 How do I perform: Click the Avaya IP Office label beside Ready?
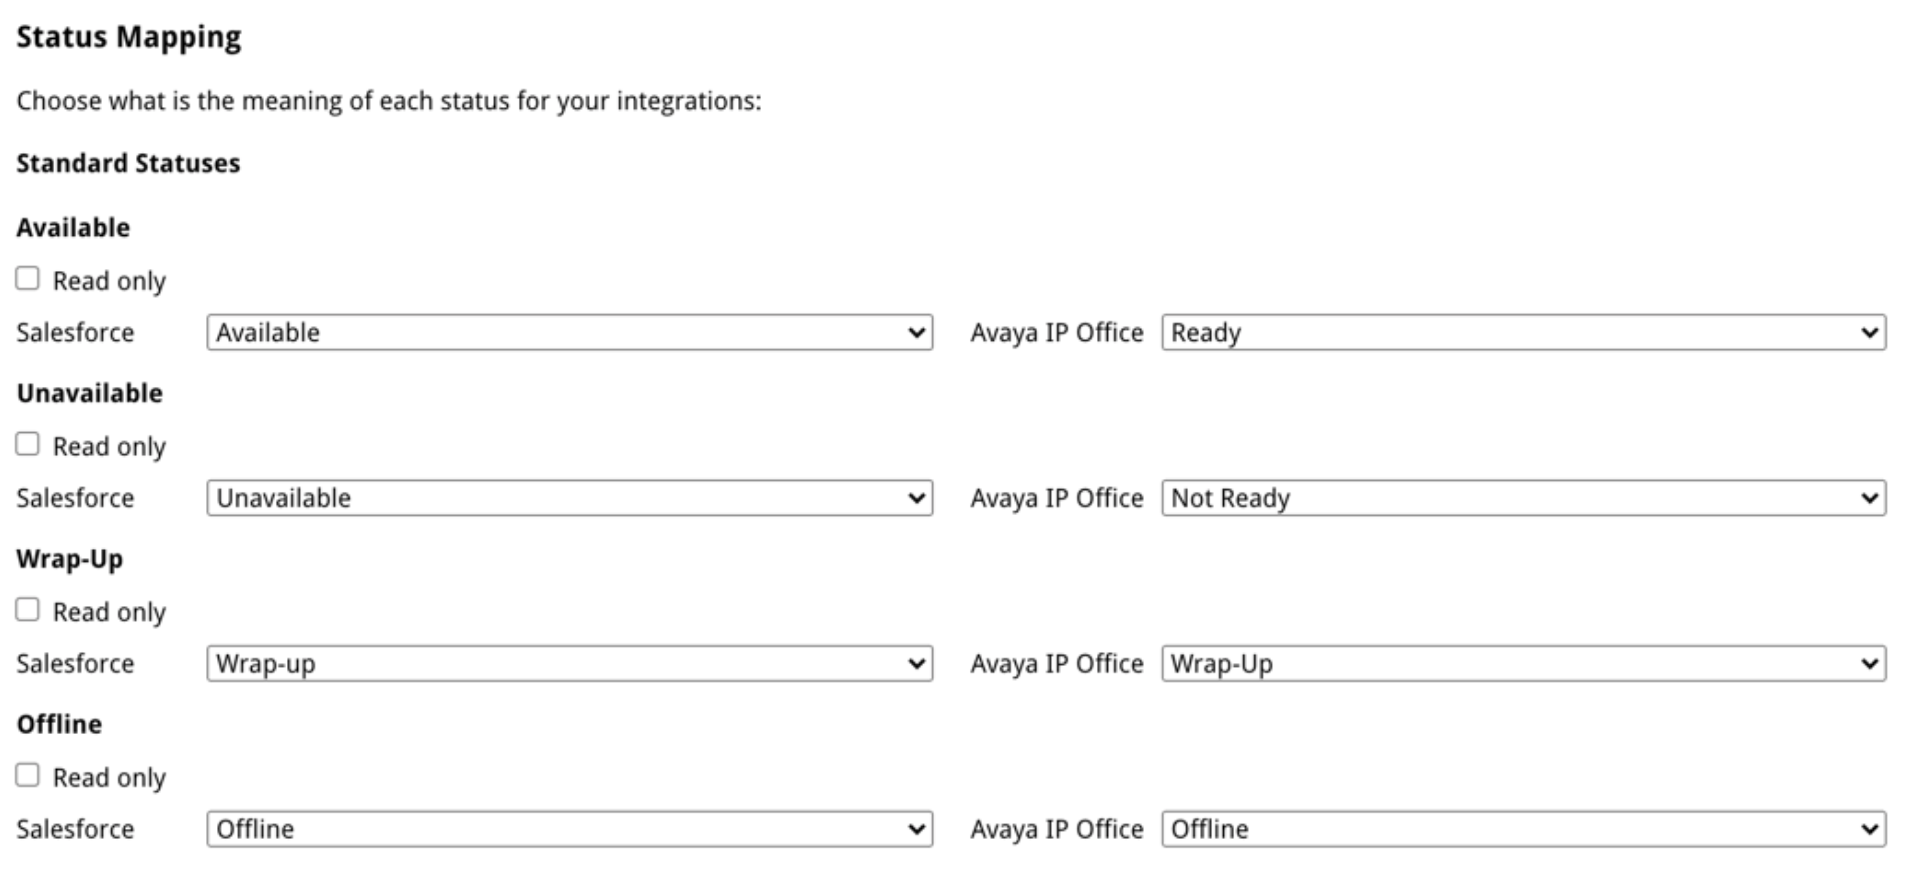click(x=1057, y=333)
